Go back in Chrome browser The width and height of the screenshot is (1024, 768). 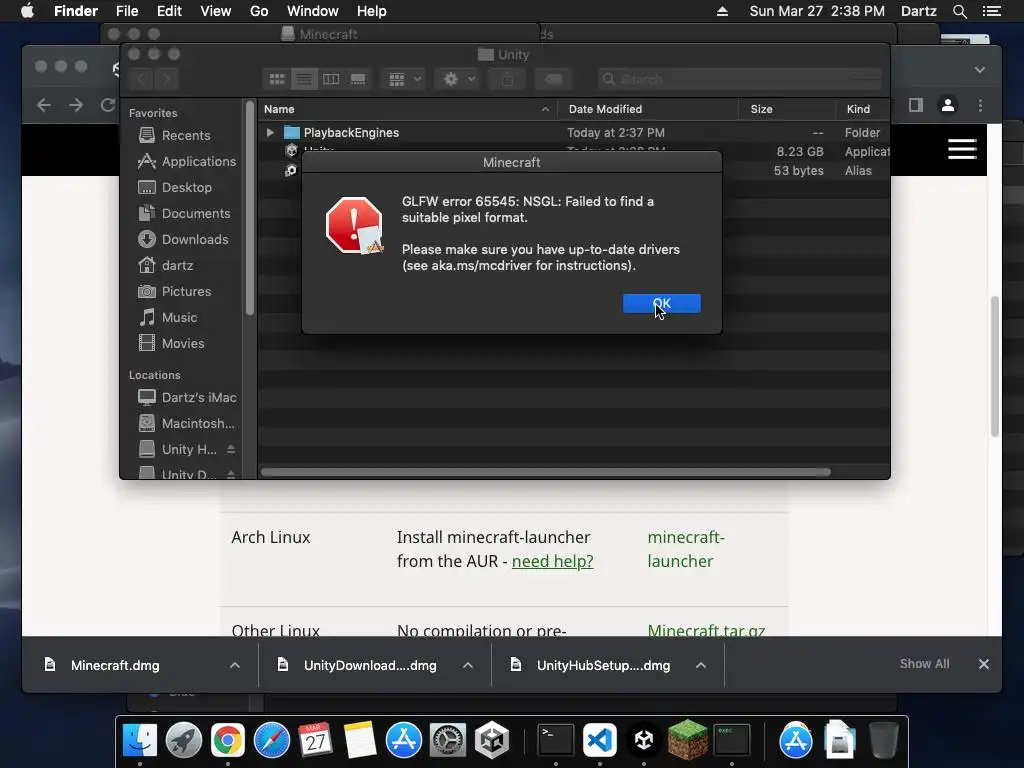point(44,104)
